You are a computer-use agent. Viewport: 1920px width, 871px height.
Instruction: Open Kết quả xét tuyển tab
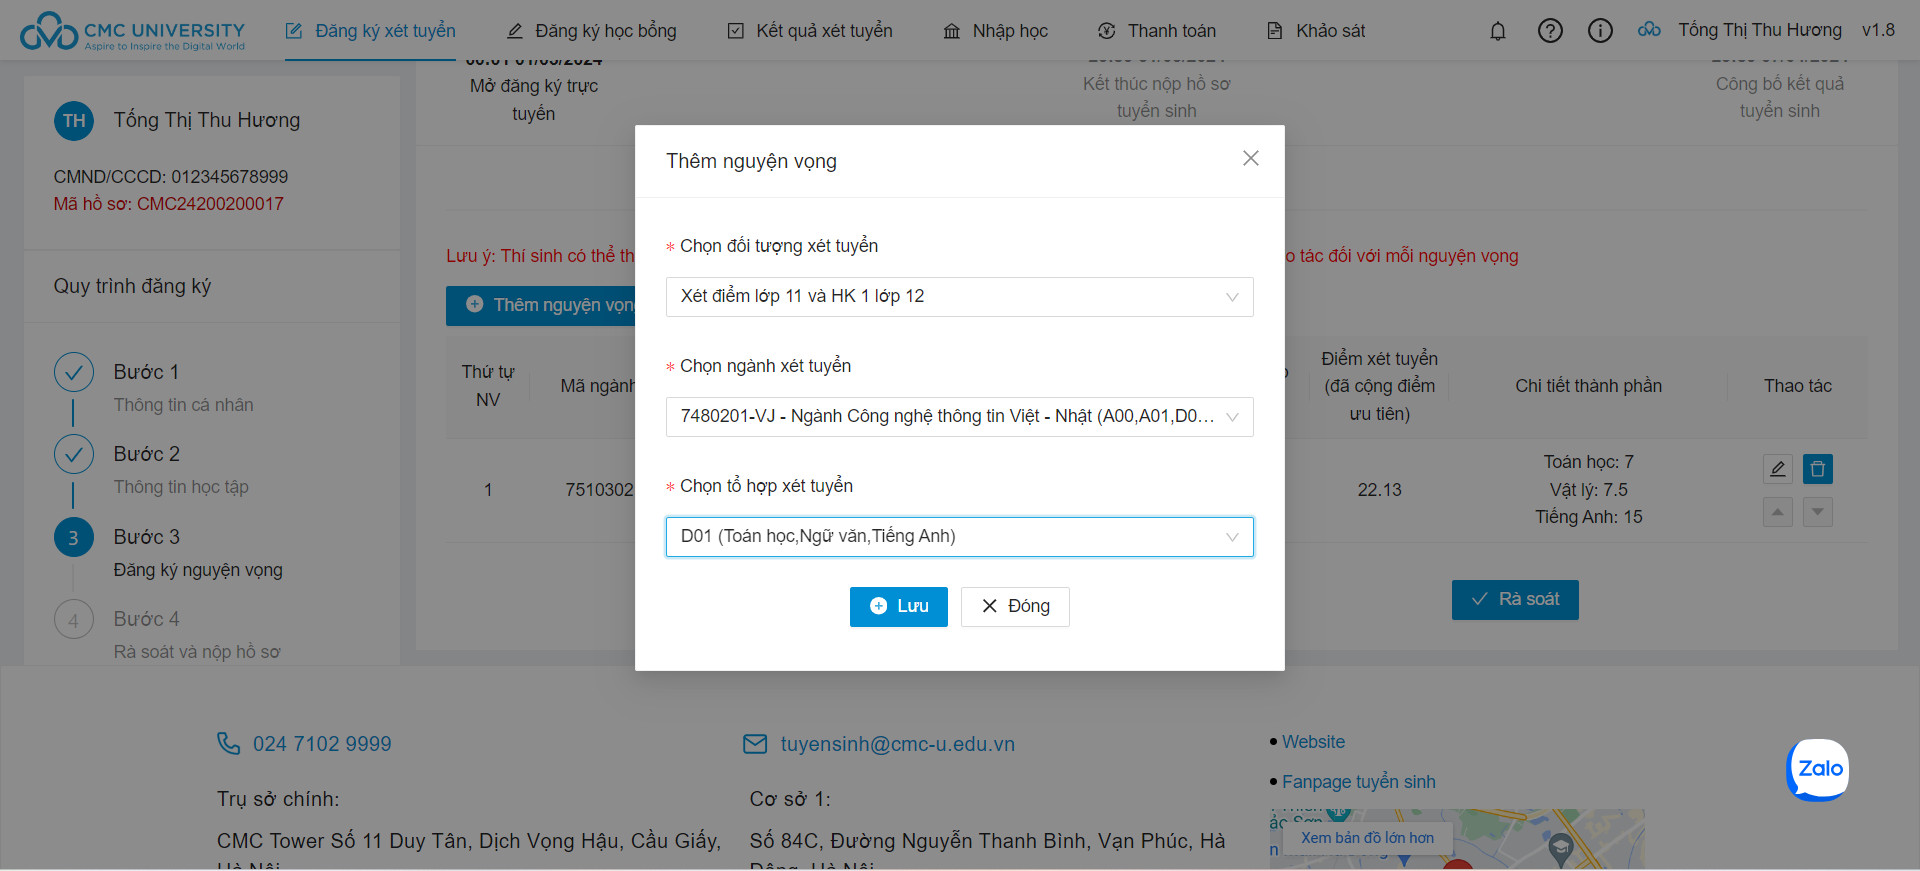810,31
